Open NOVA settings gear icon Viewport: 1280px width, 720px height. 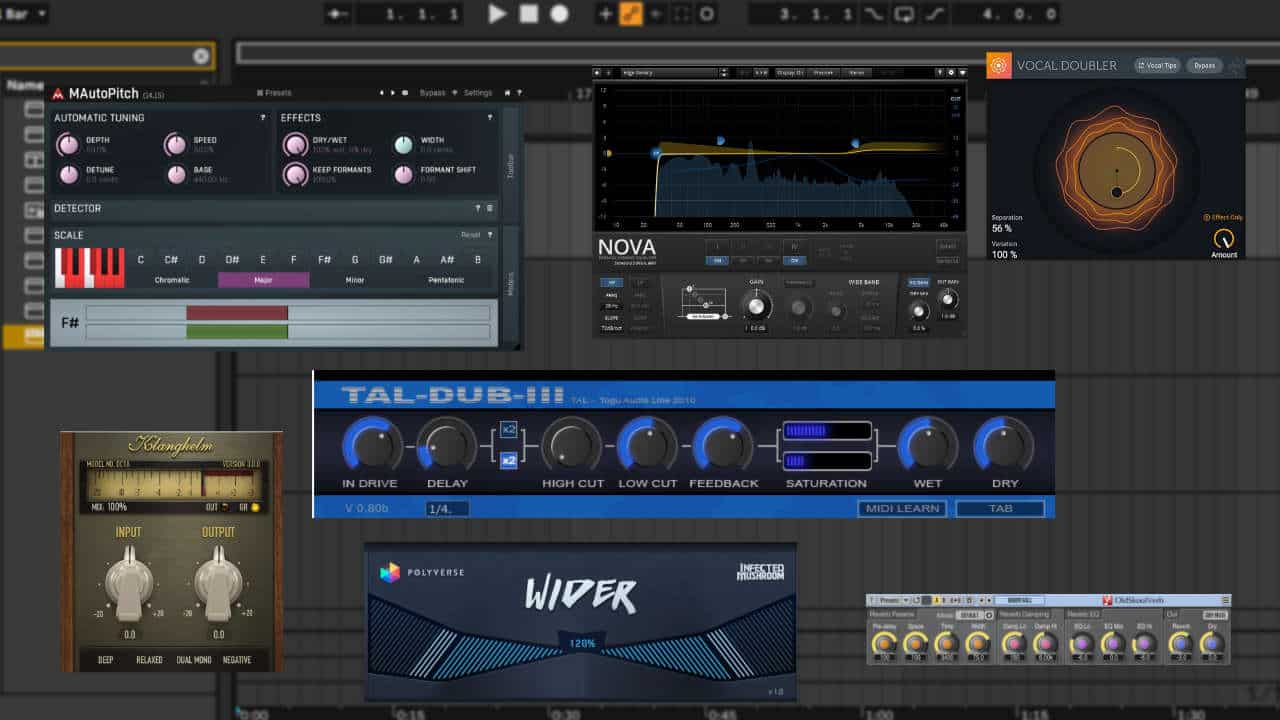tap(950, 72)
